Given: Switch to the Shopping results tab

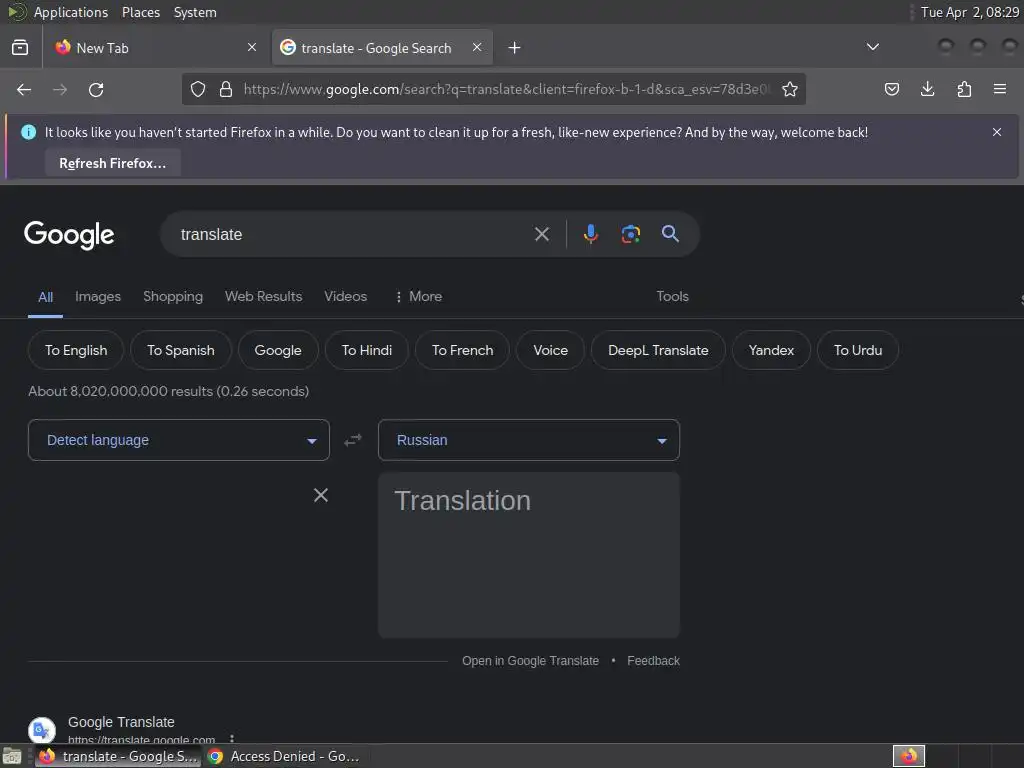Looking at the screenshot, I should tap(173, 296).
